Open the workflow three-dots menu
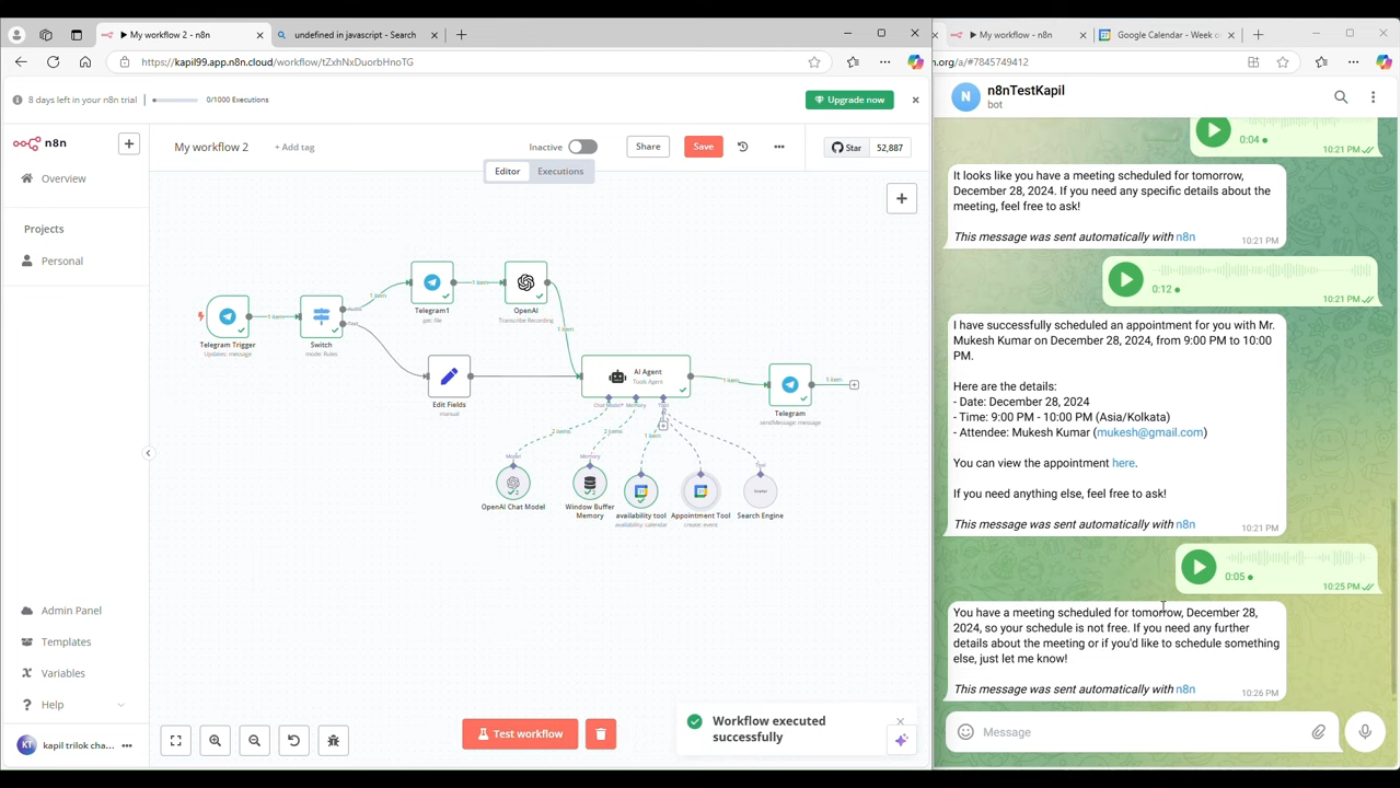This screenshot has height=788, width=1400. pyautogui.click(x=779, y=147)
